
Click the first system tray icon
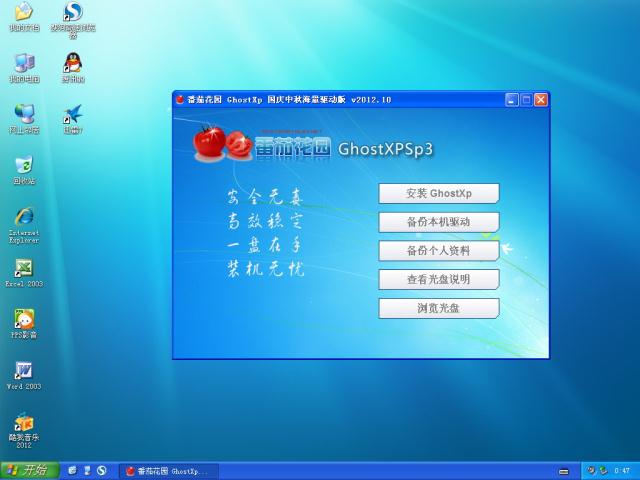point(591,471)
